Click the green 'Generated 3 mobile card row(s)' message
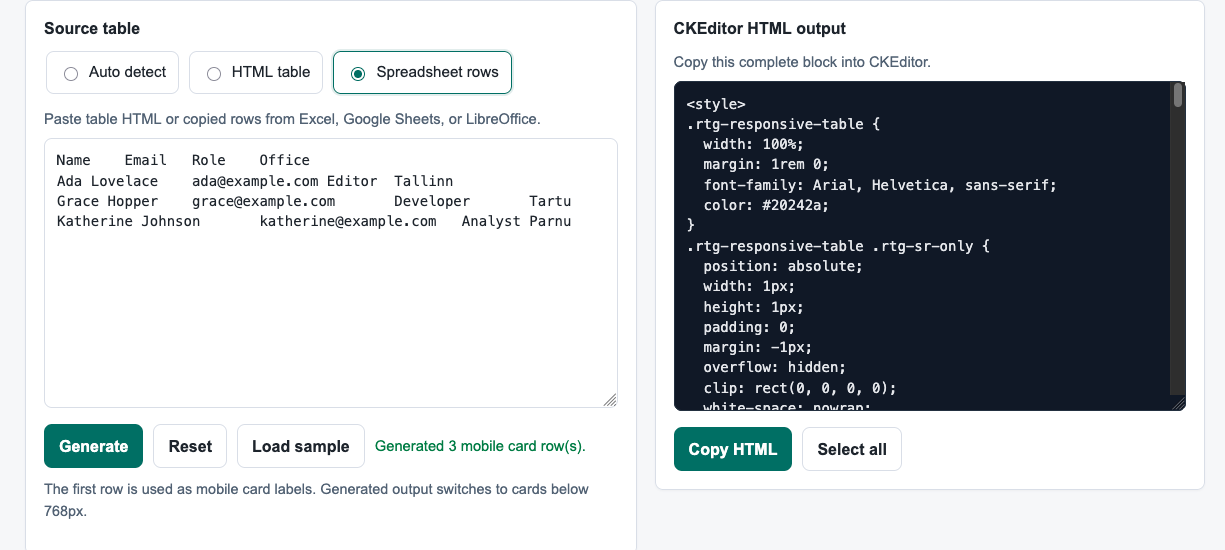 480,446
